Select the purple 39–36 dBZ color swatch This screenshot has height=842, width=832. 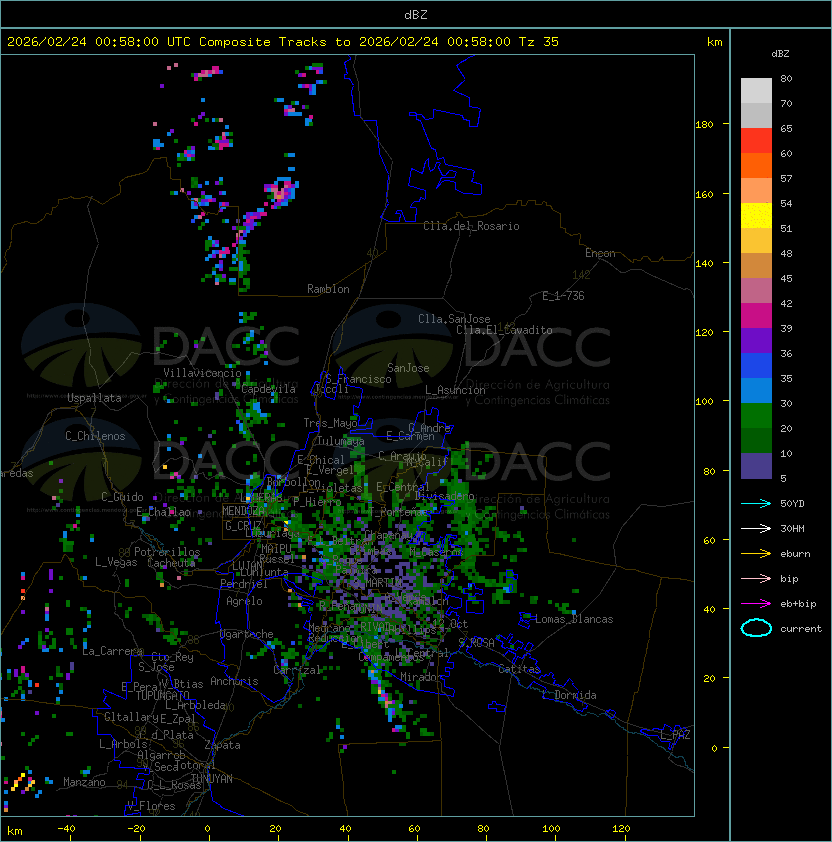click(756, 340)
